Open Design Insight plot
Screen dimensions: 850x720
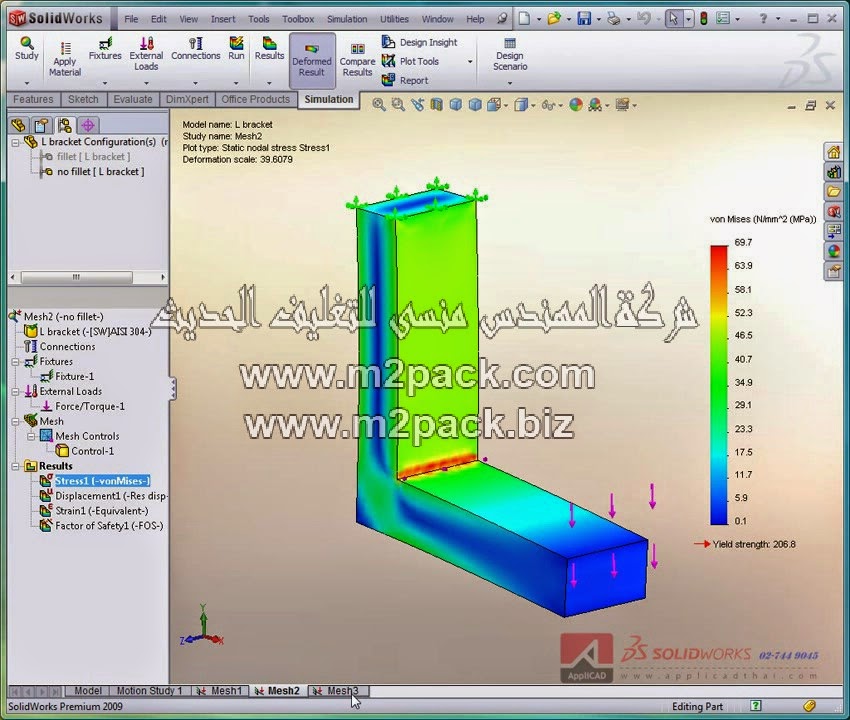tap(420, 42)
